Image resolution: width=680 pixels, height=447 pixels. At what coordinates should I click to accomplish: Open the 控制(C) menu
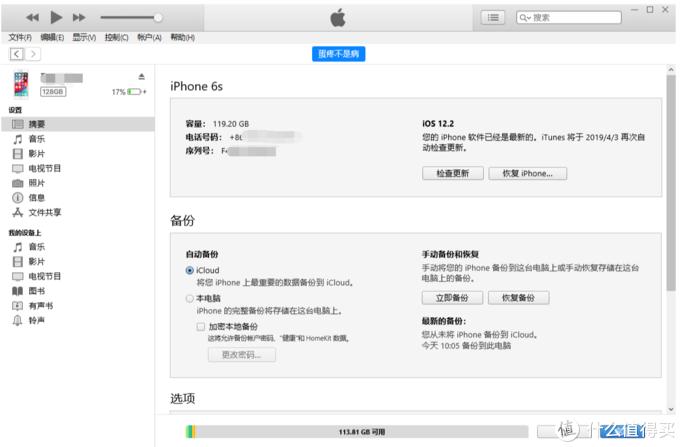click(116, 37)
